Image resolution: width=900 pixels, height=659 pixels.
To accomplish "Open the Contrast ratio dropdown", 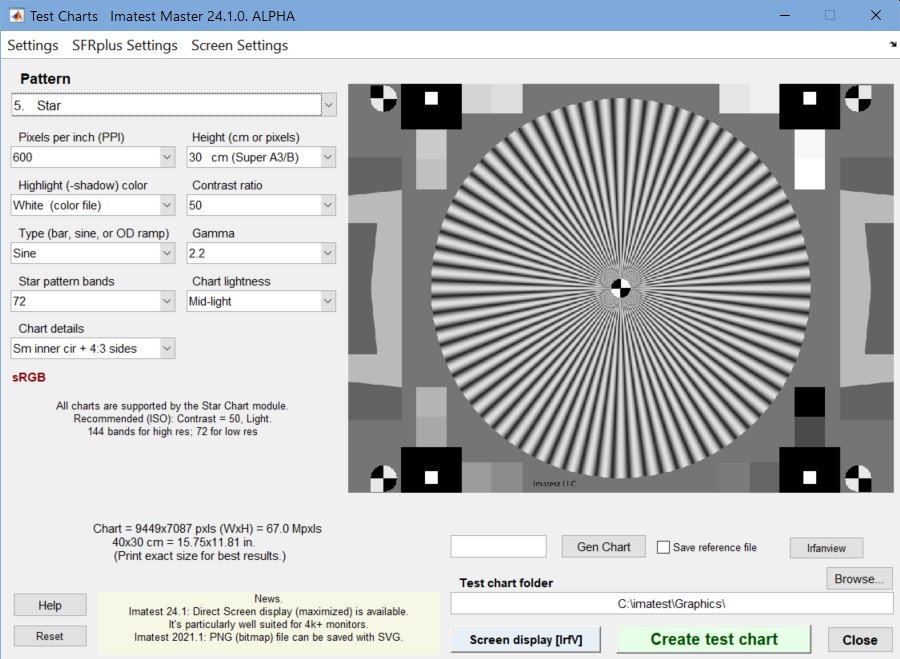I will click(261, 205).
